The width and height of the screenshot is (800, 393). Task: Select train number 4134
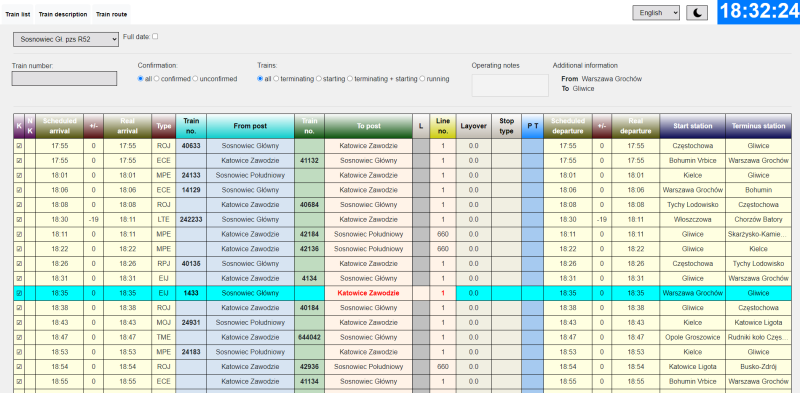pos(309,279)
